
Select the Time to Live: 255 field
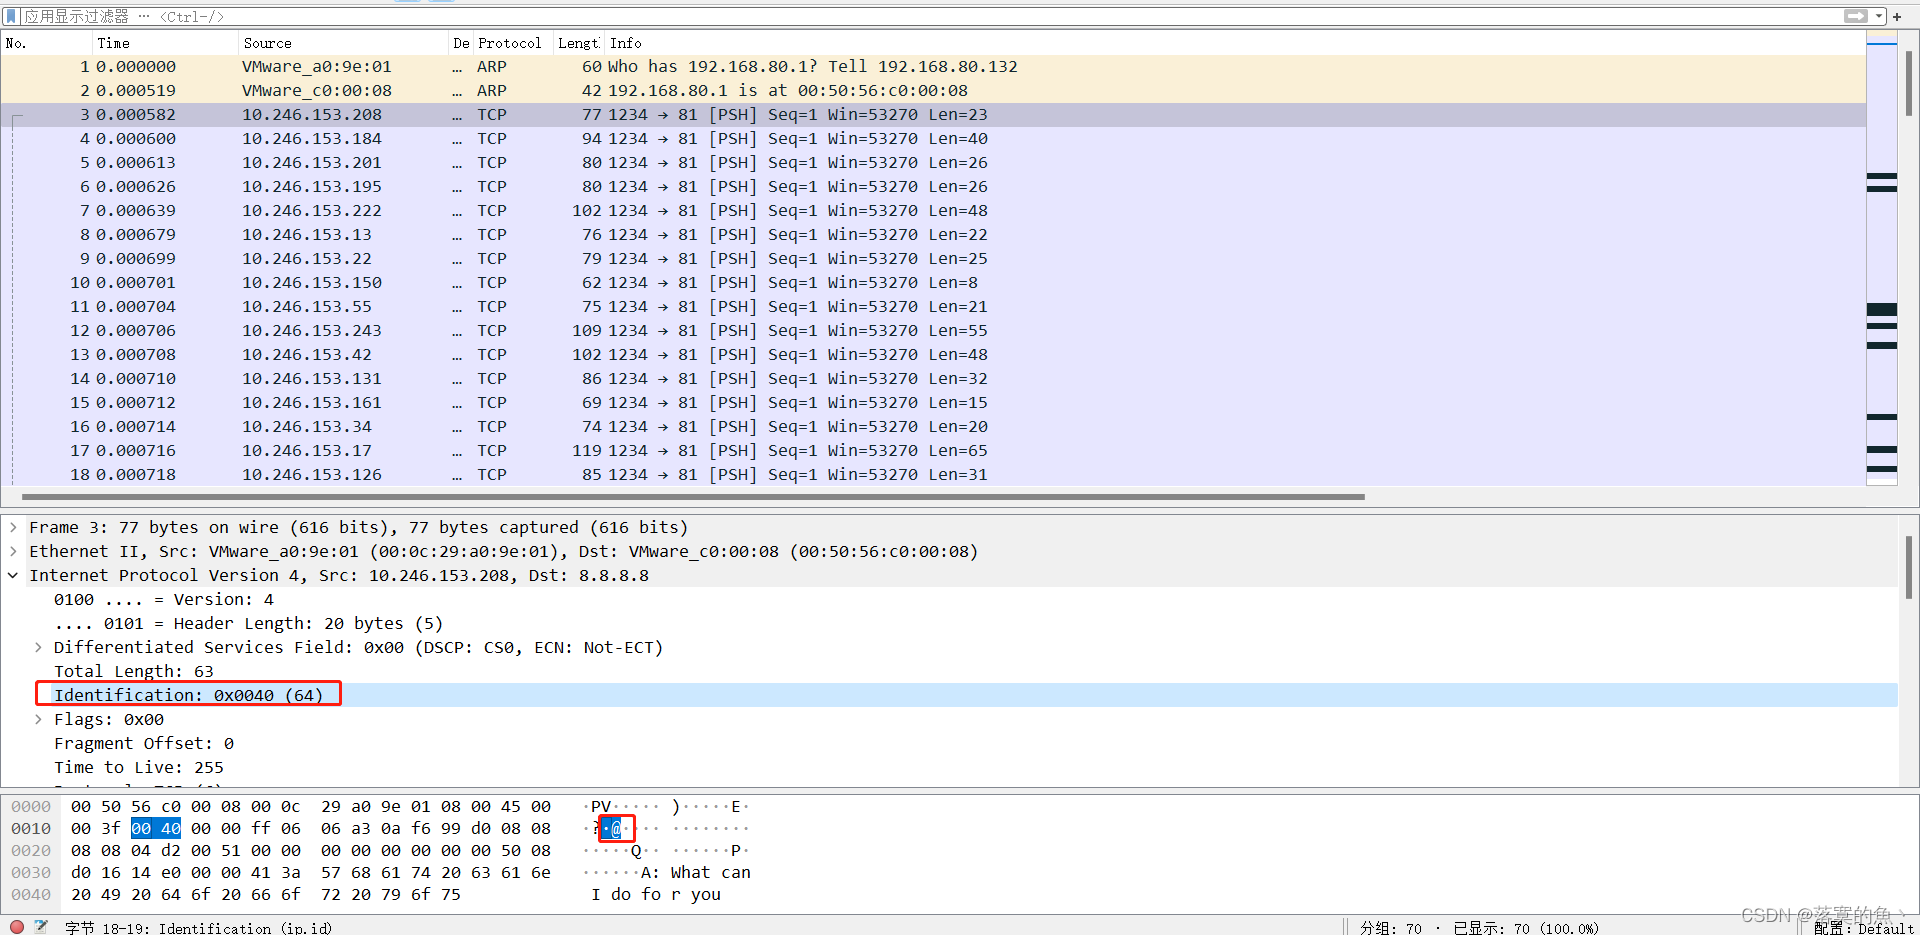click(138, 767)
